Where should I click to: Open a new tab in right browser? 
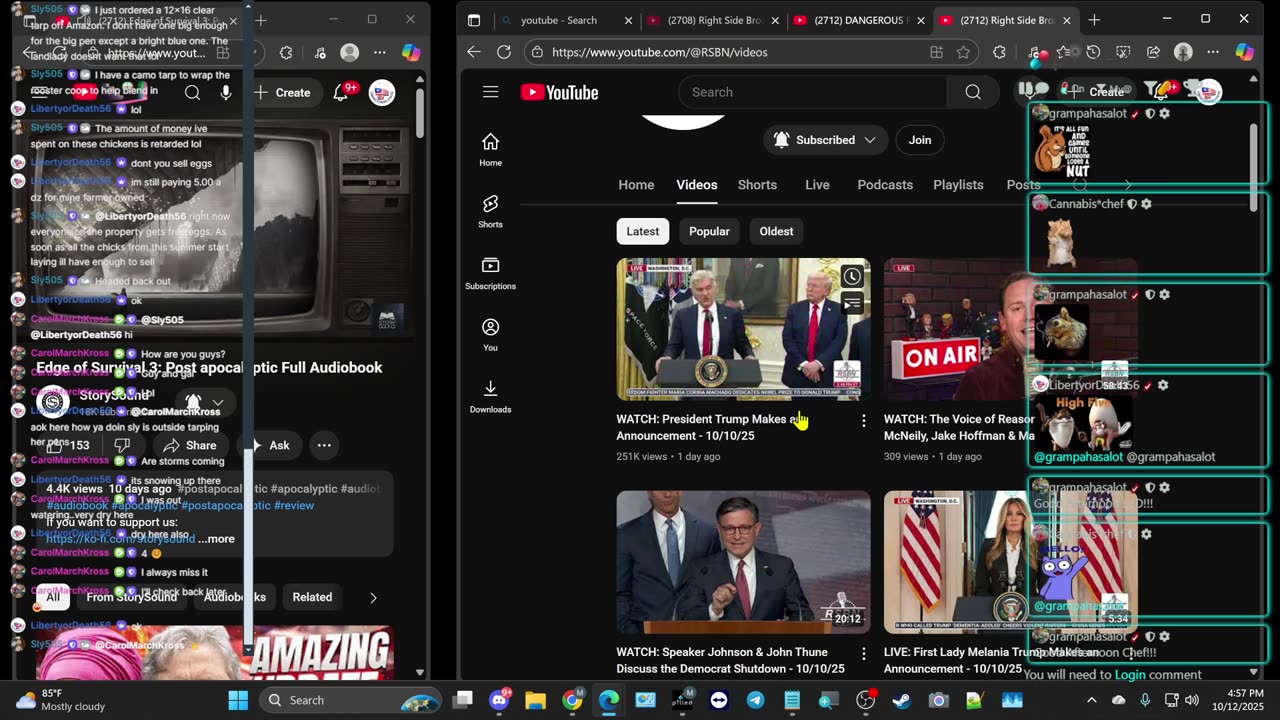point(1094,20)
